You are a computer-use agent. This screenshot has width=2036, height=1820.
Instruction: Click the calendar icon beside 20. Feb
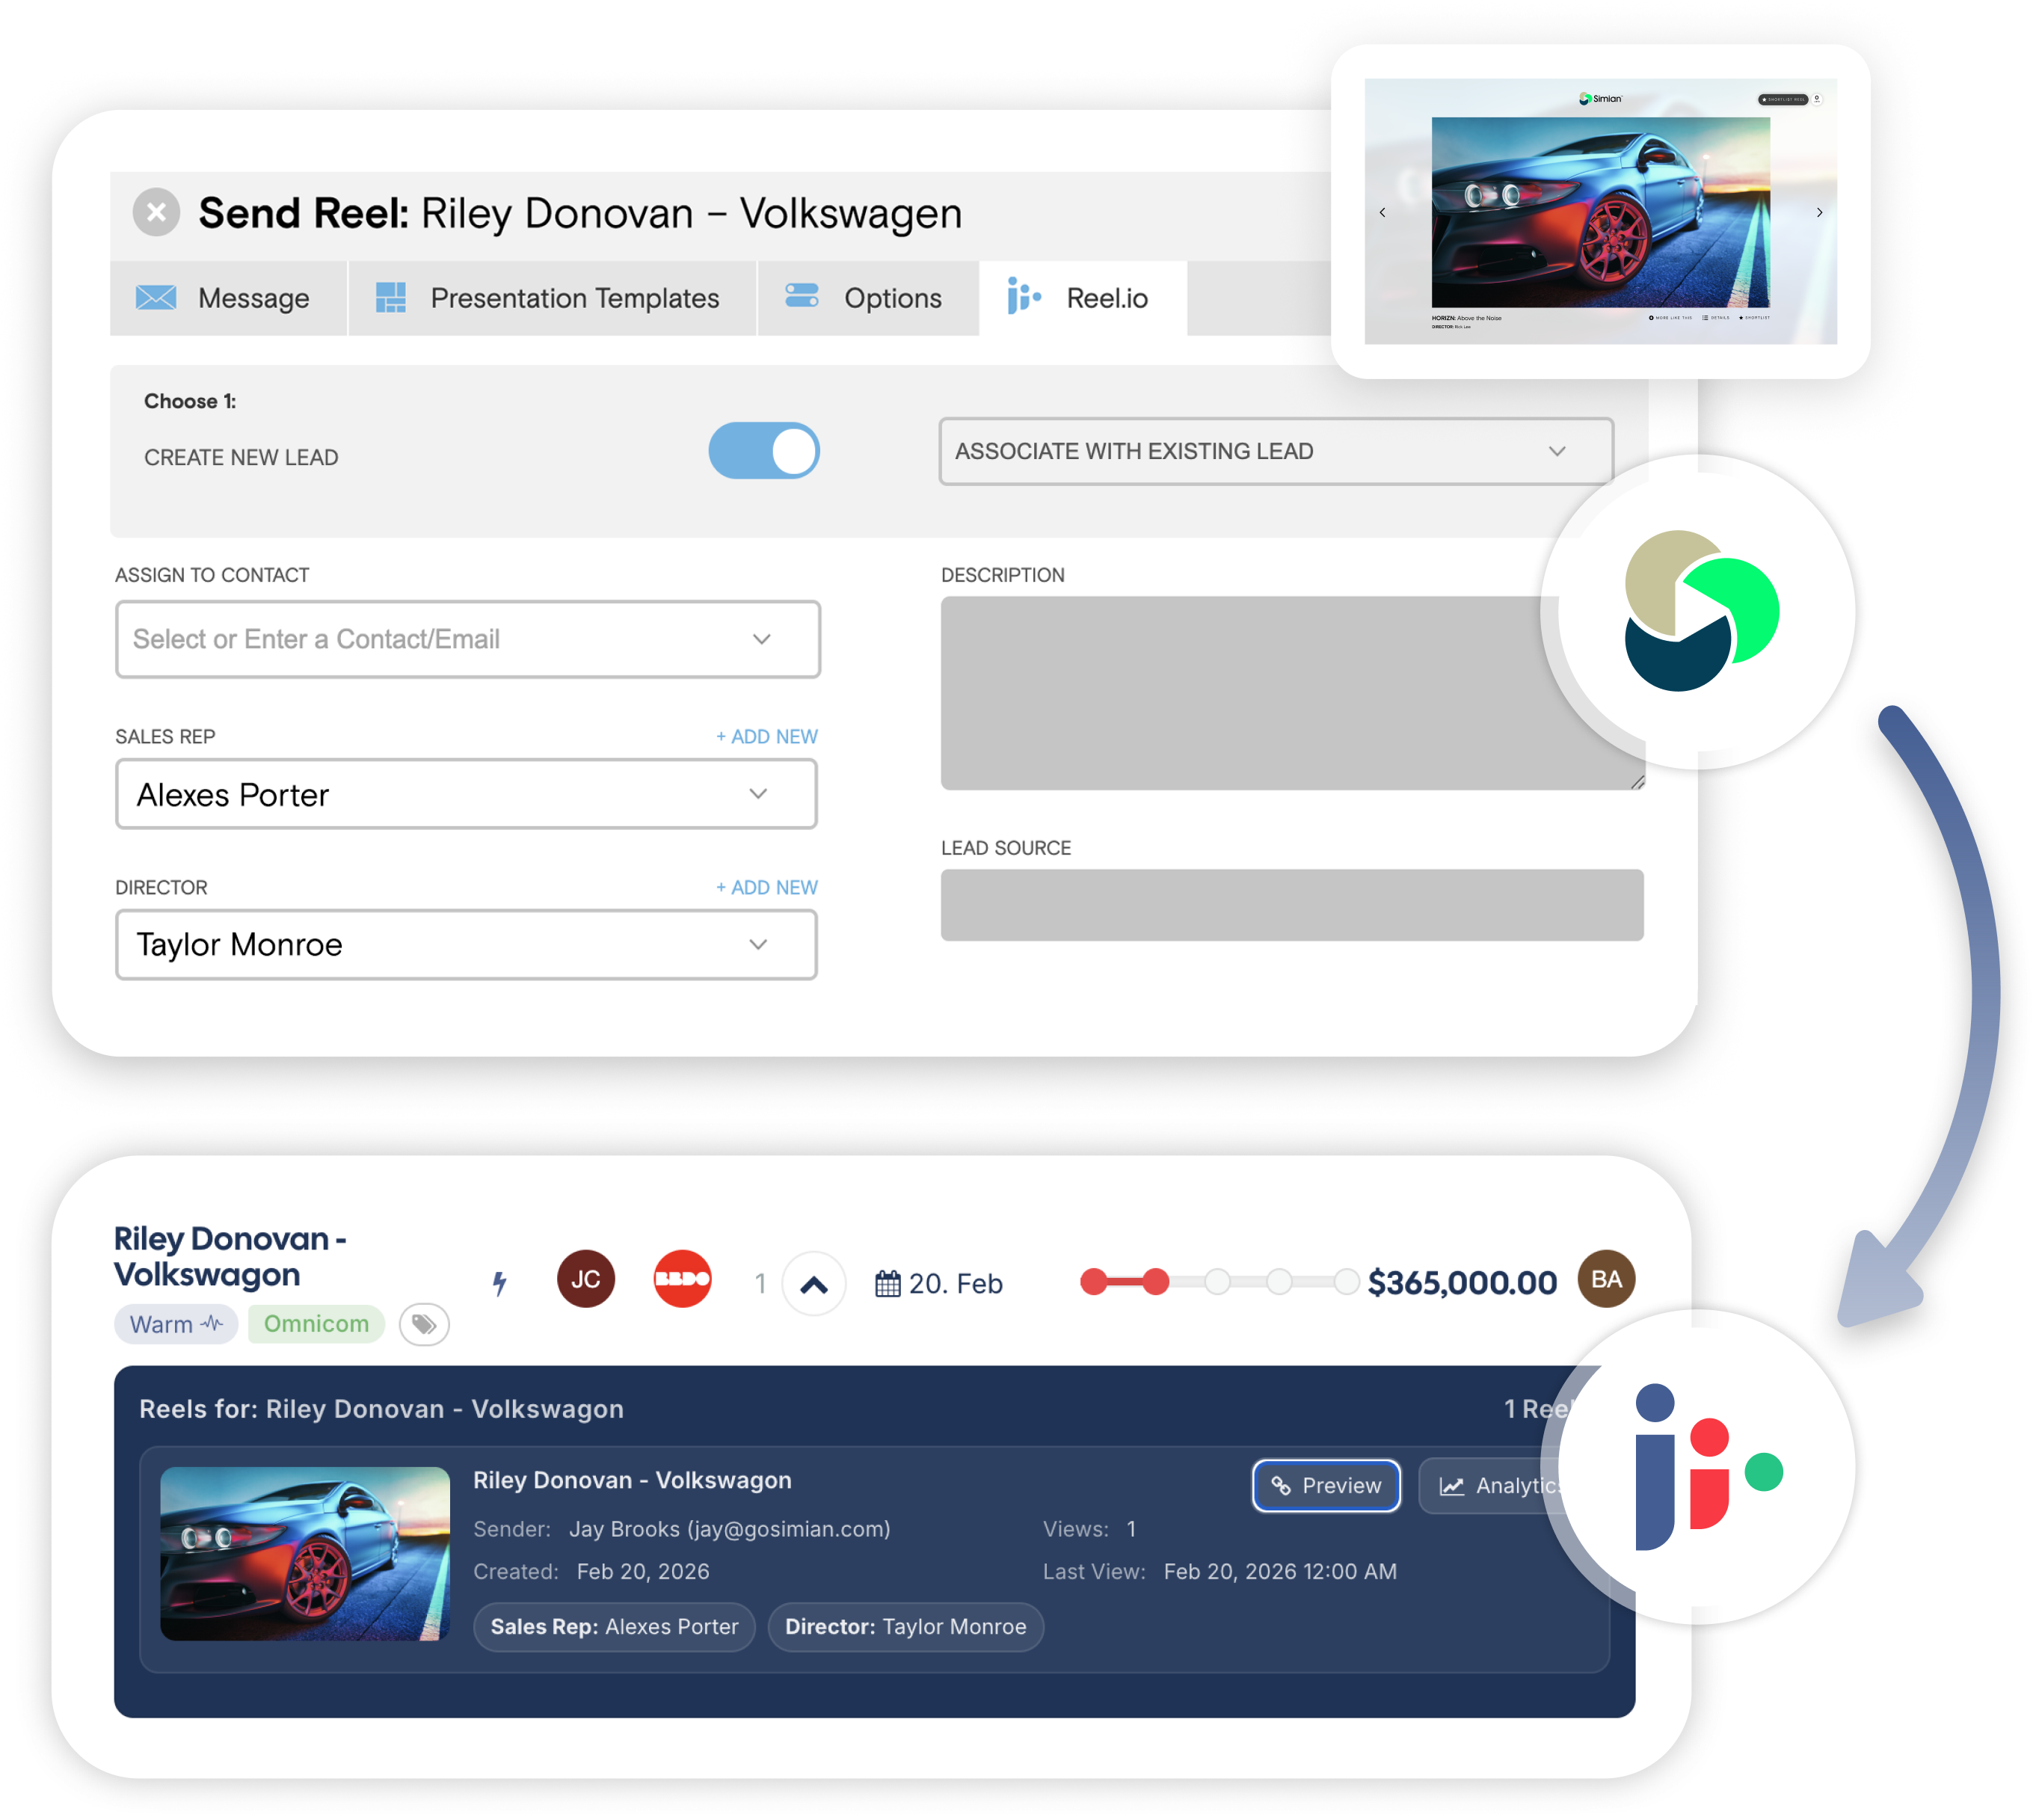pos(887,1283)
